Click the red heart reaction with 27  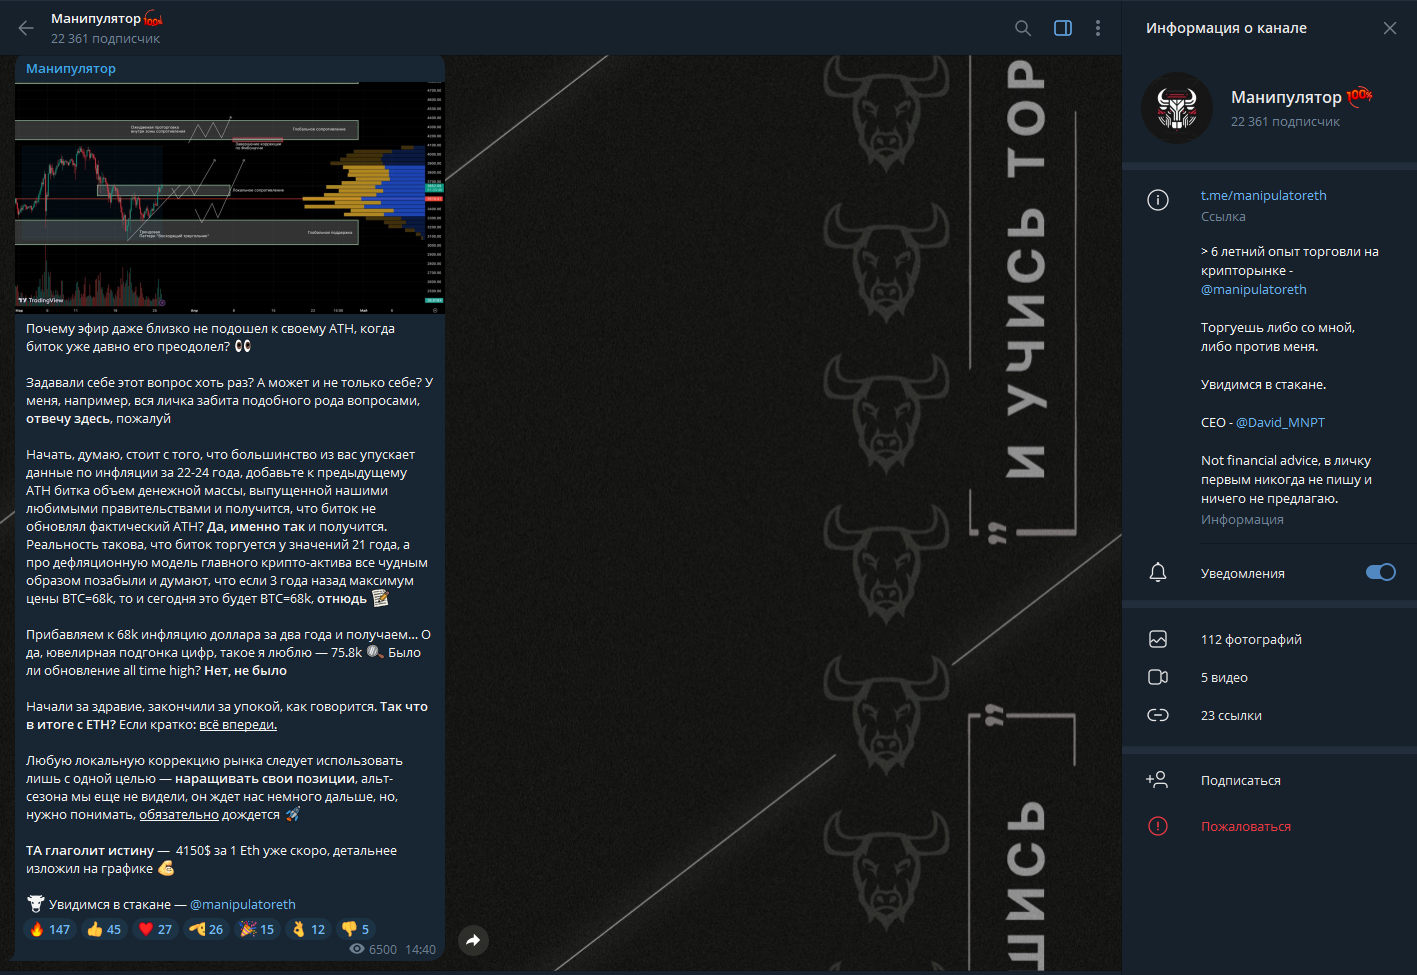click(x=155, y=929)
